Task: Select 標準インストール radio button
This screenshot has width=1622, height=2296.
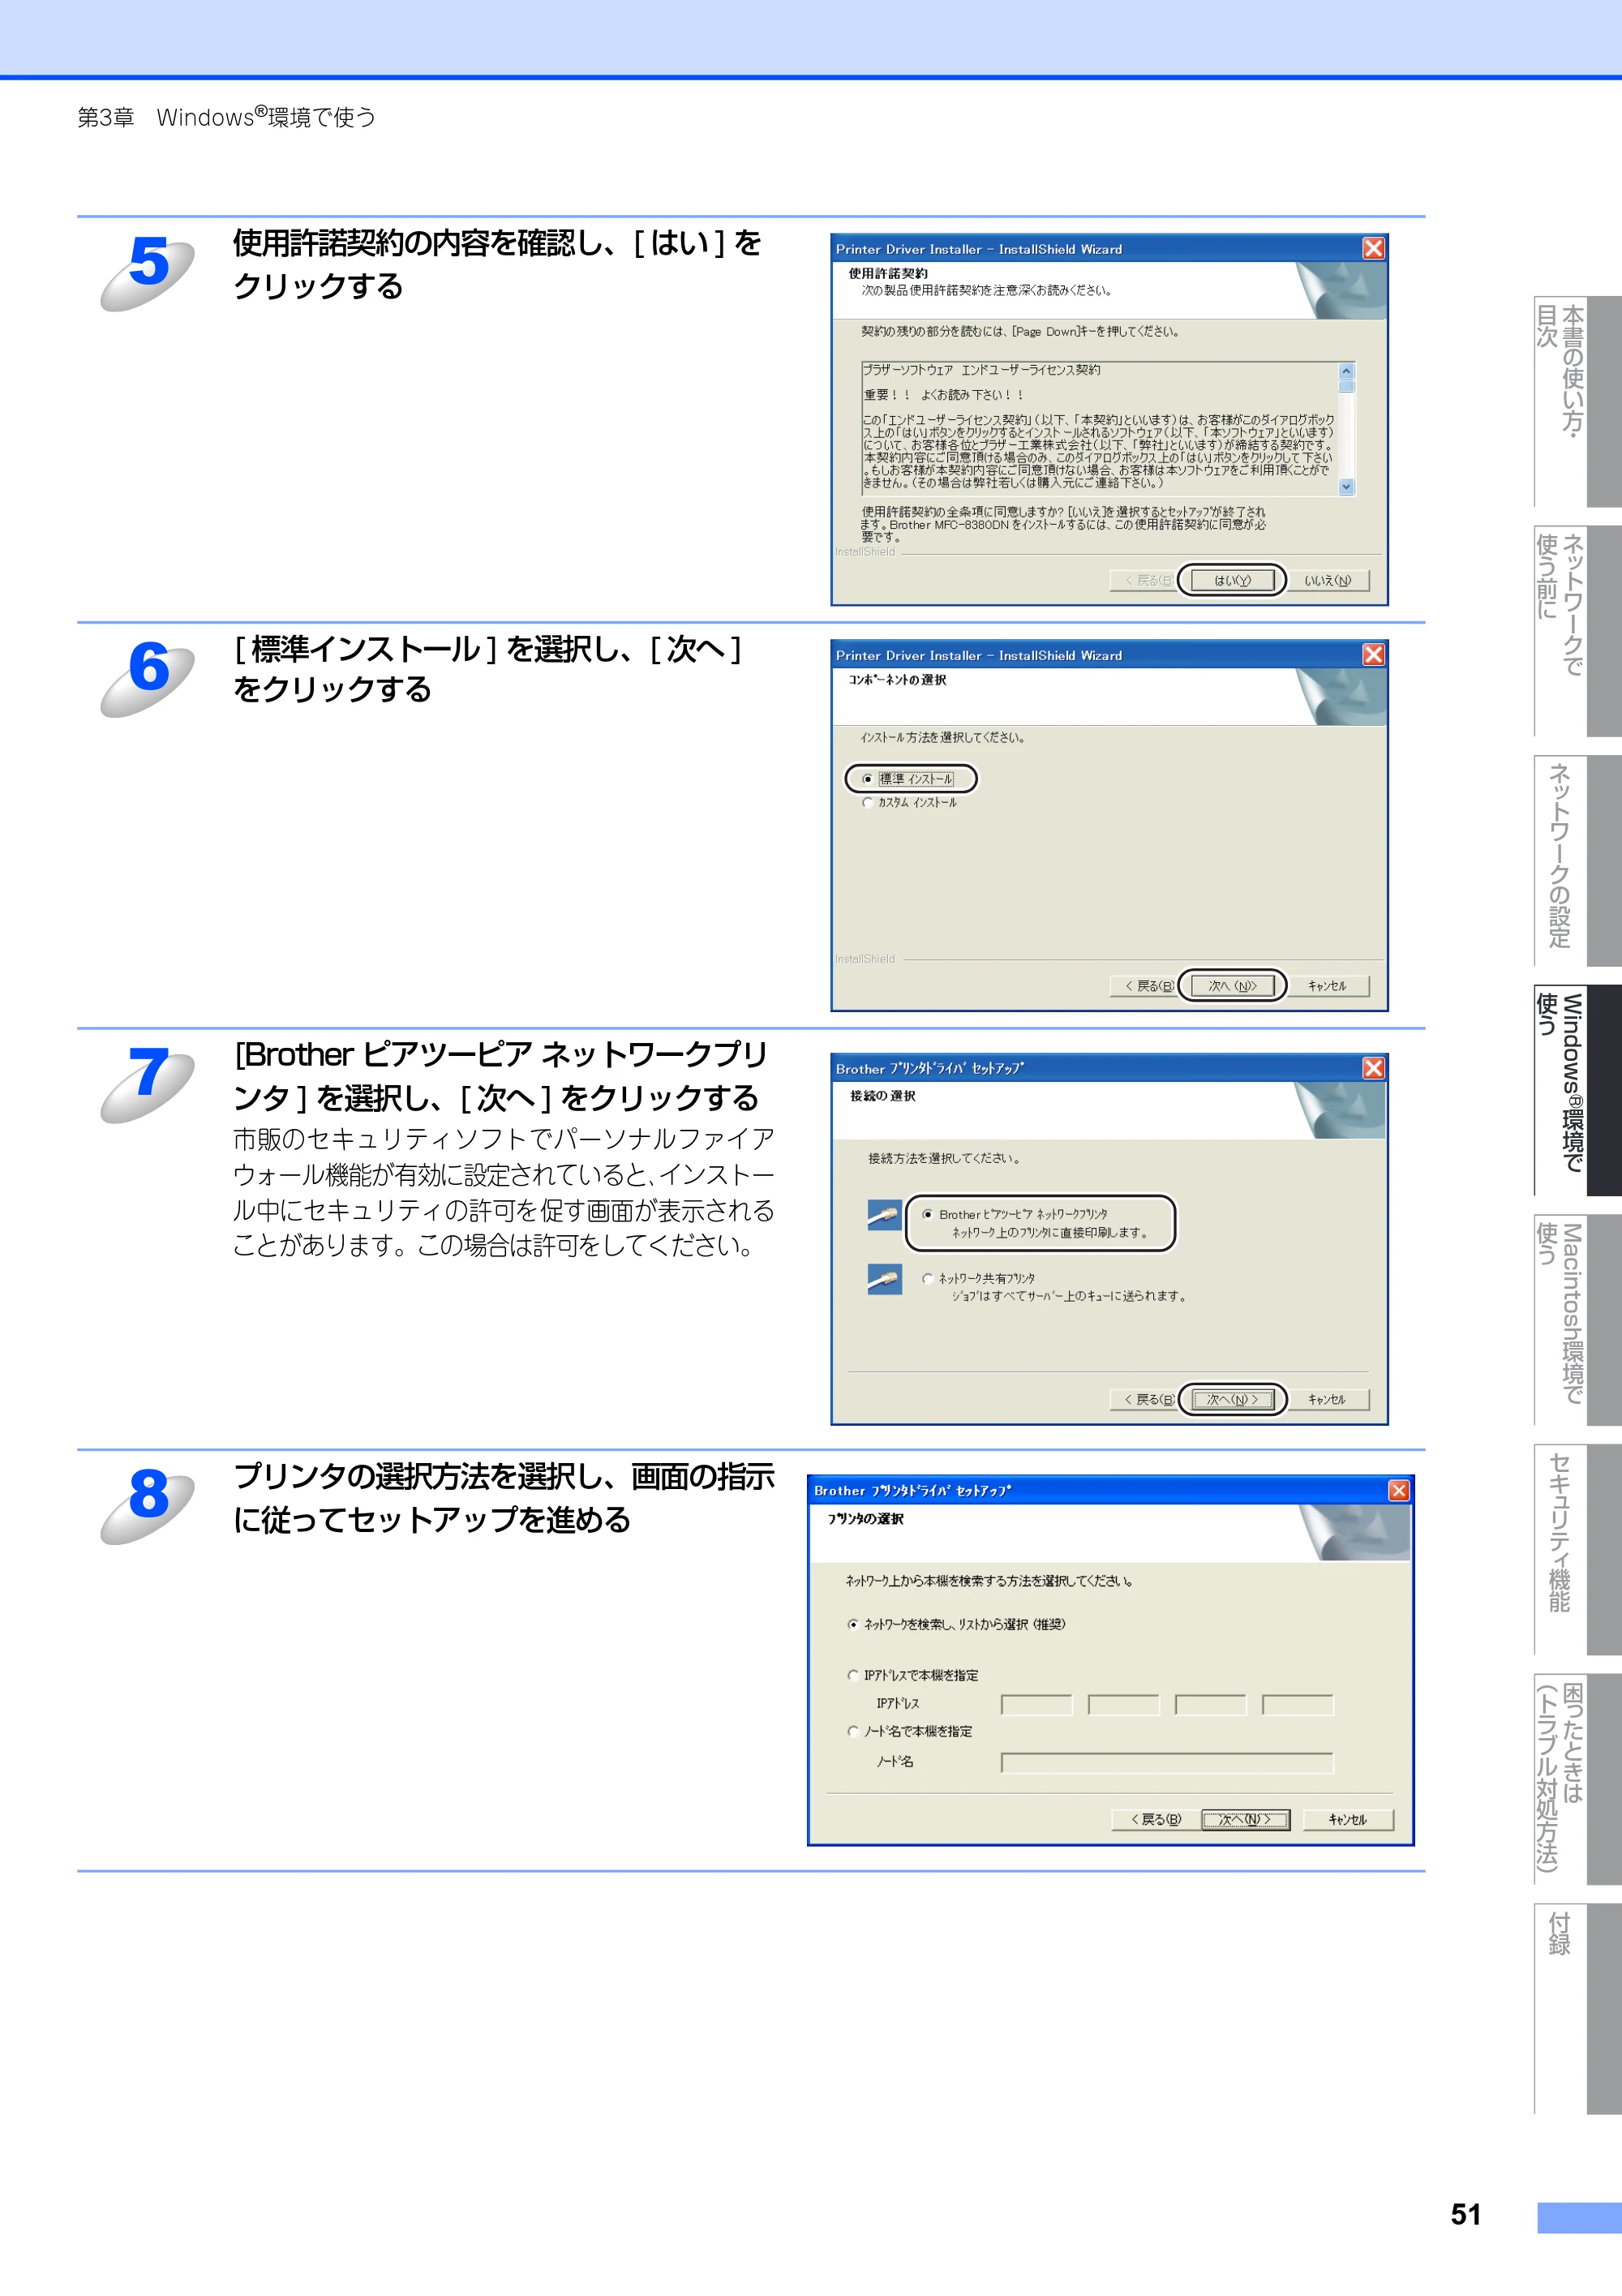Action: click(x=867, y=779)
